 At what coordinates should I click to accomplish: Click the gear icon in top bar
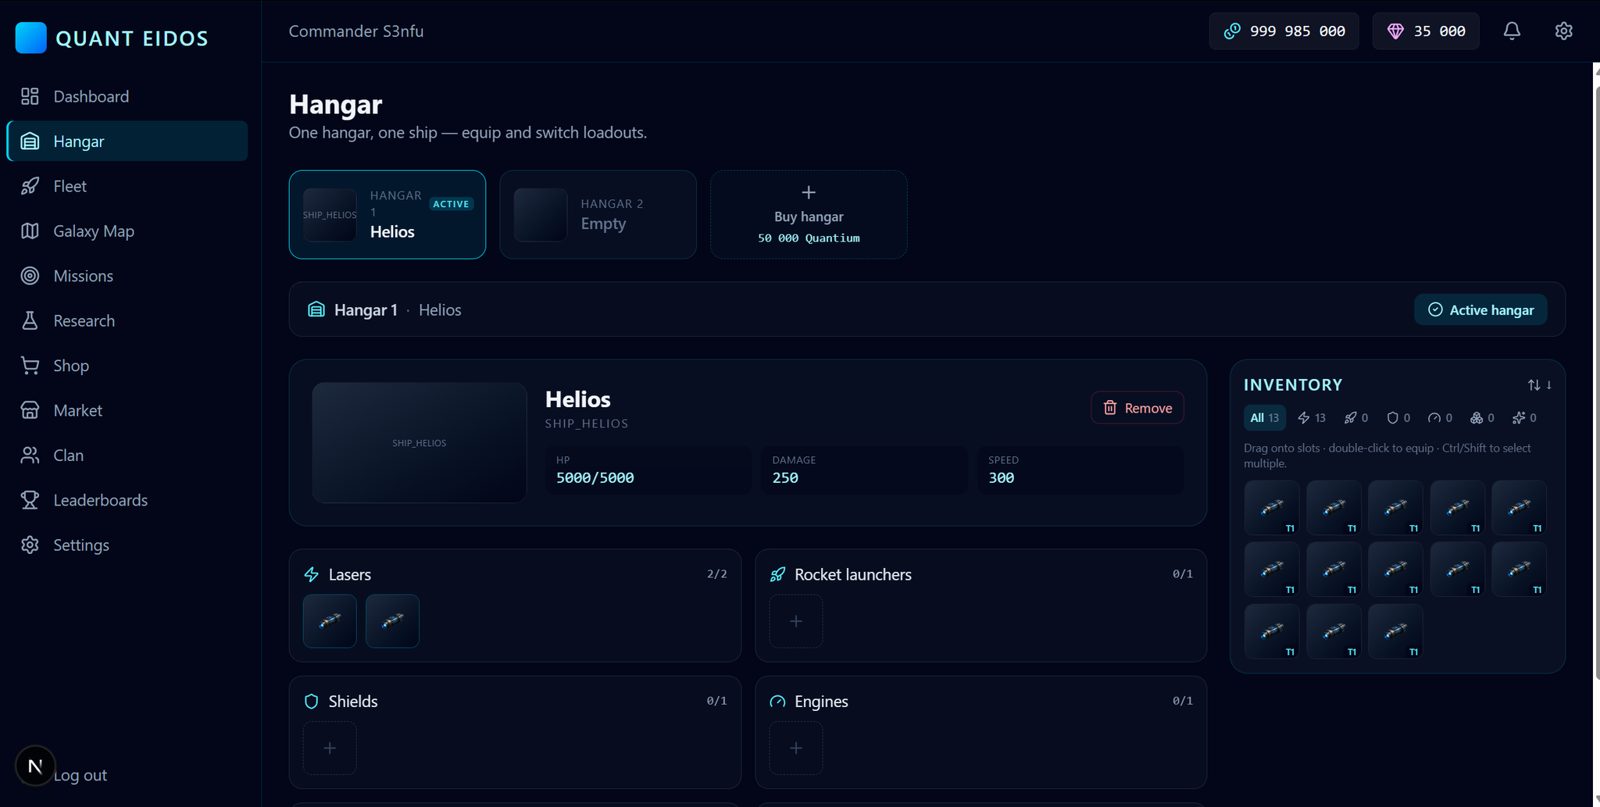click(1564, 31)
